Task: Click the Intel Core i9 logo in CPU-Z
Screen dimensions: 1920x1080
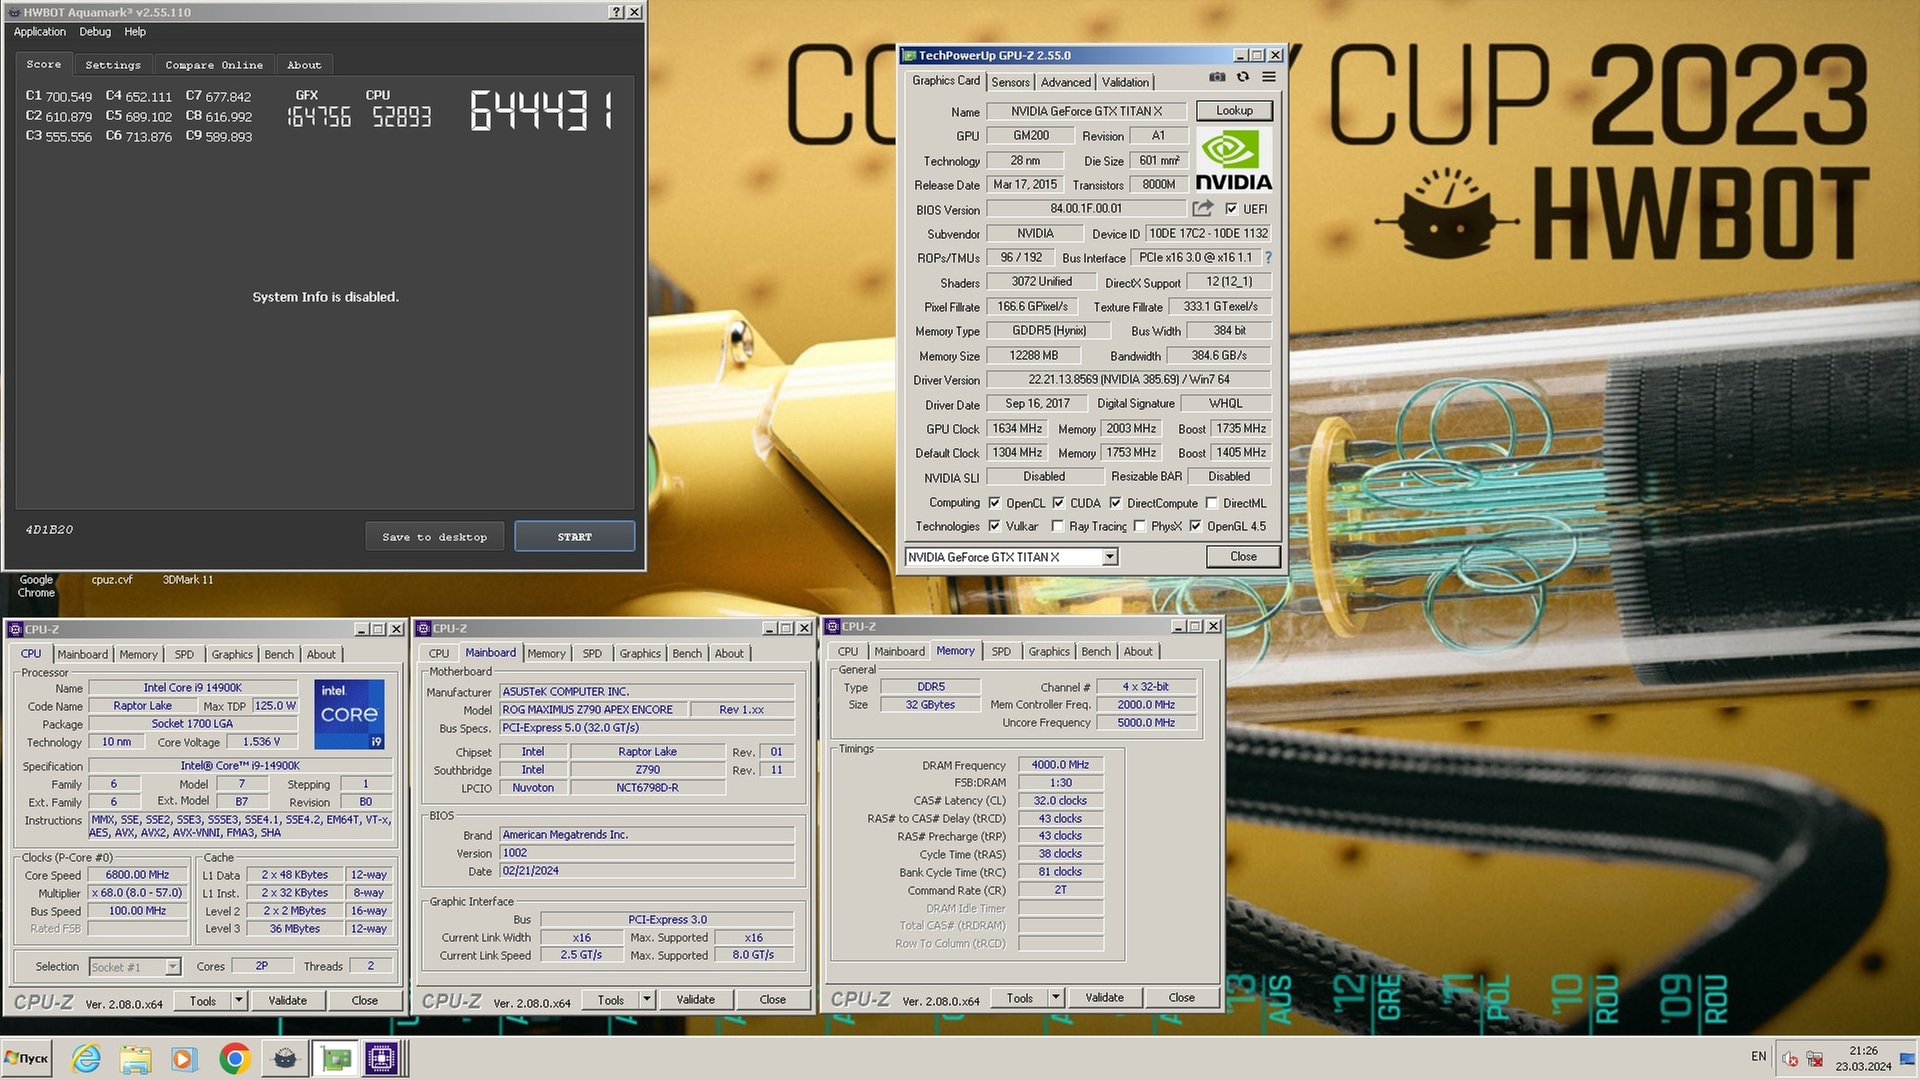Action: (349, 714)
